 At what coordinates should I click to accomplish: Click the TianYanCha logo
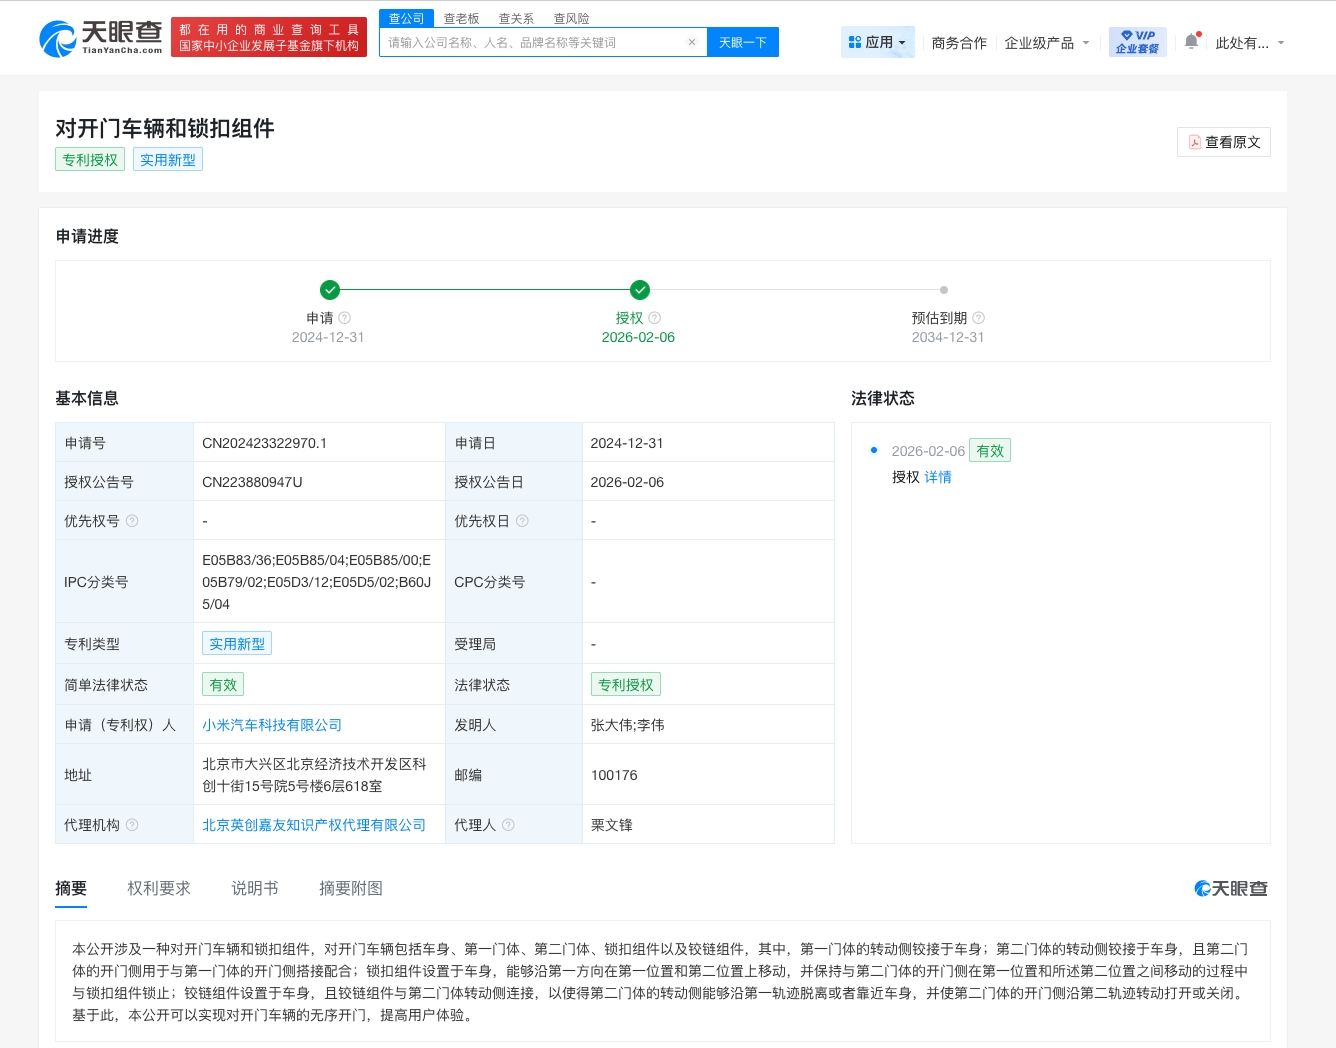click(101, 37)
